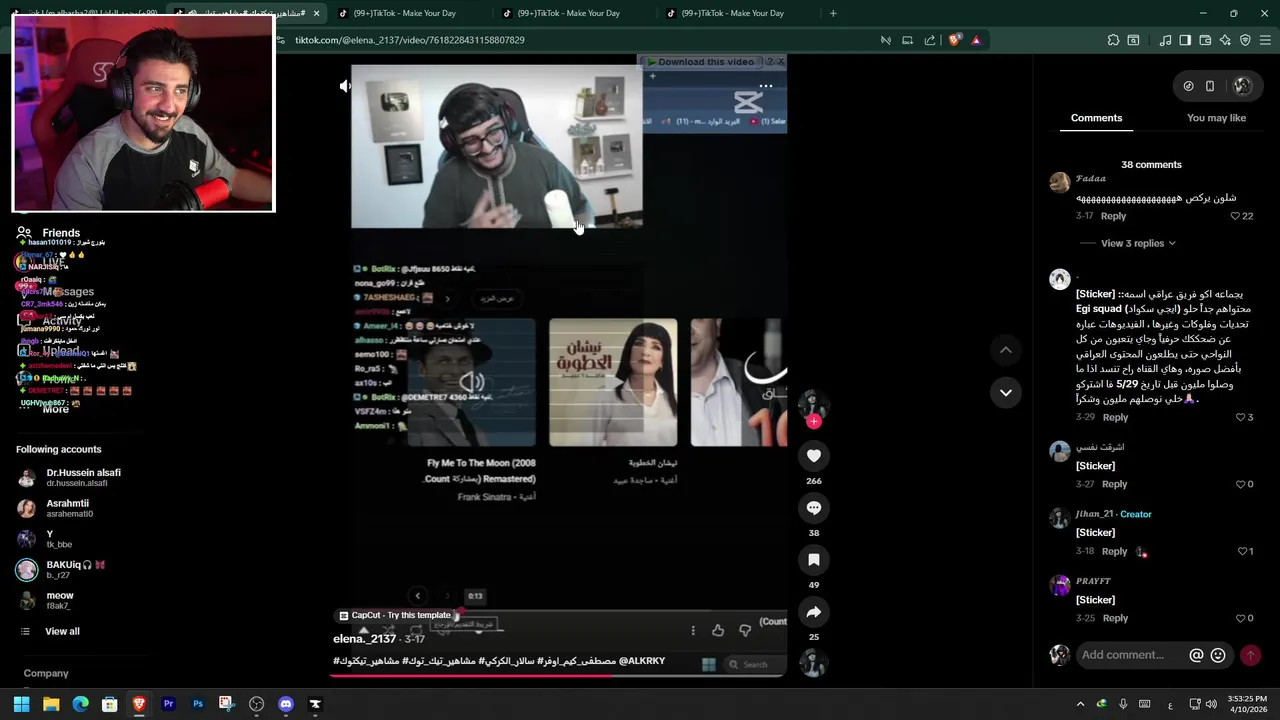Screen dimensions: 1280x720
Task: Open the elena._2137 username
Action: click(x=364, y=639)
